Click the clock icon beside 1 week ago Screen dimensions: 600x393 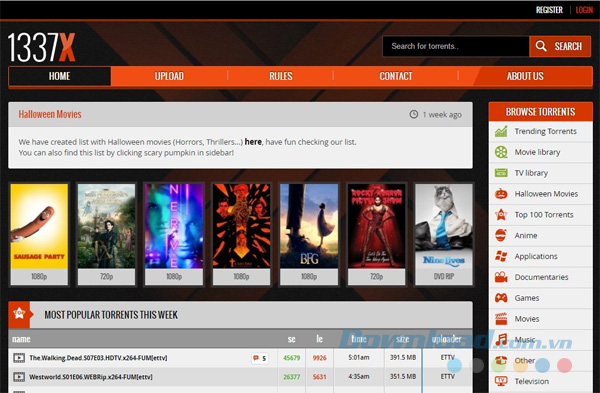tap(414, 114)
